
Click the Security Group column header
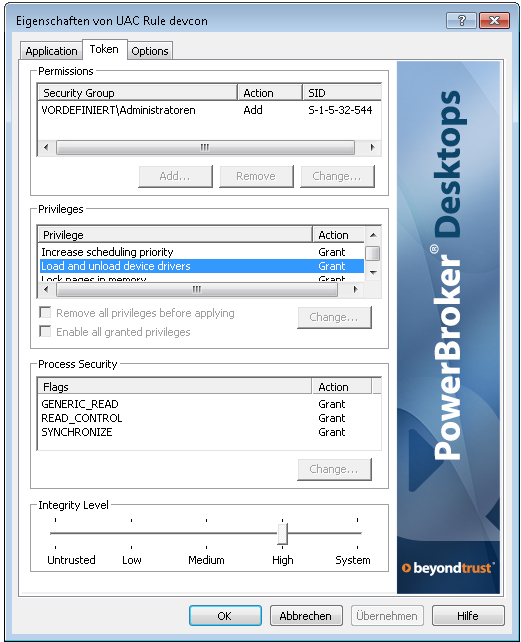[138, 93]
